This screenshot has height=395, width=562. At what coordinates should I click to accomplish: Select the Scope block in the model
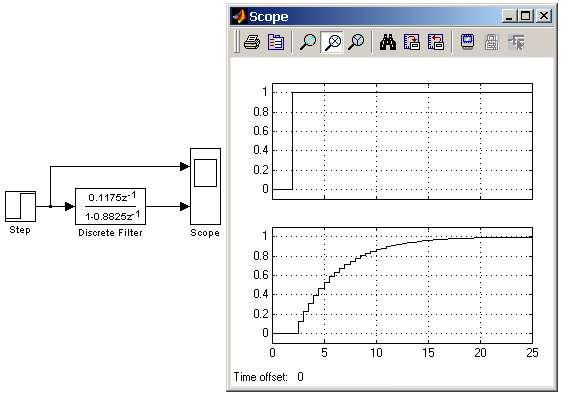[x=205, y=186]
